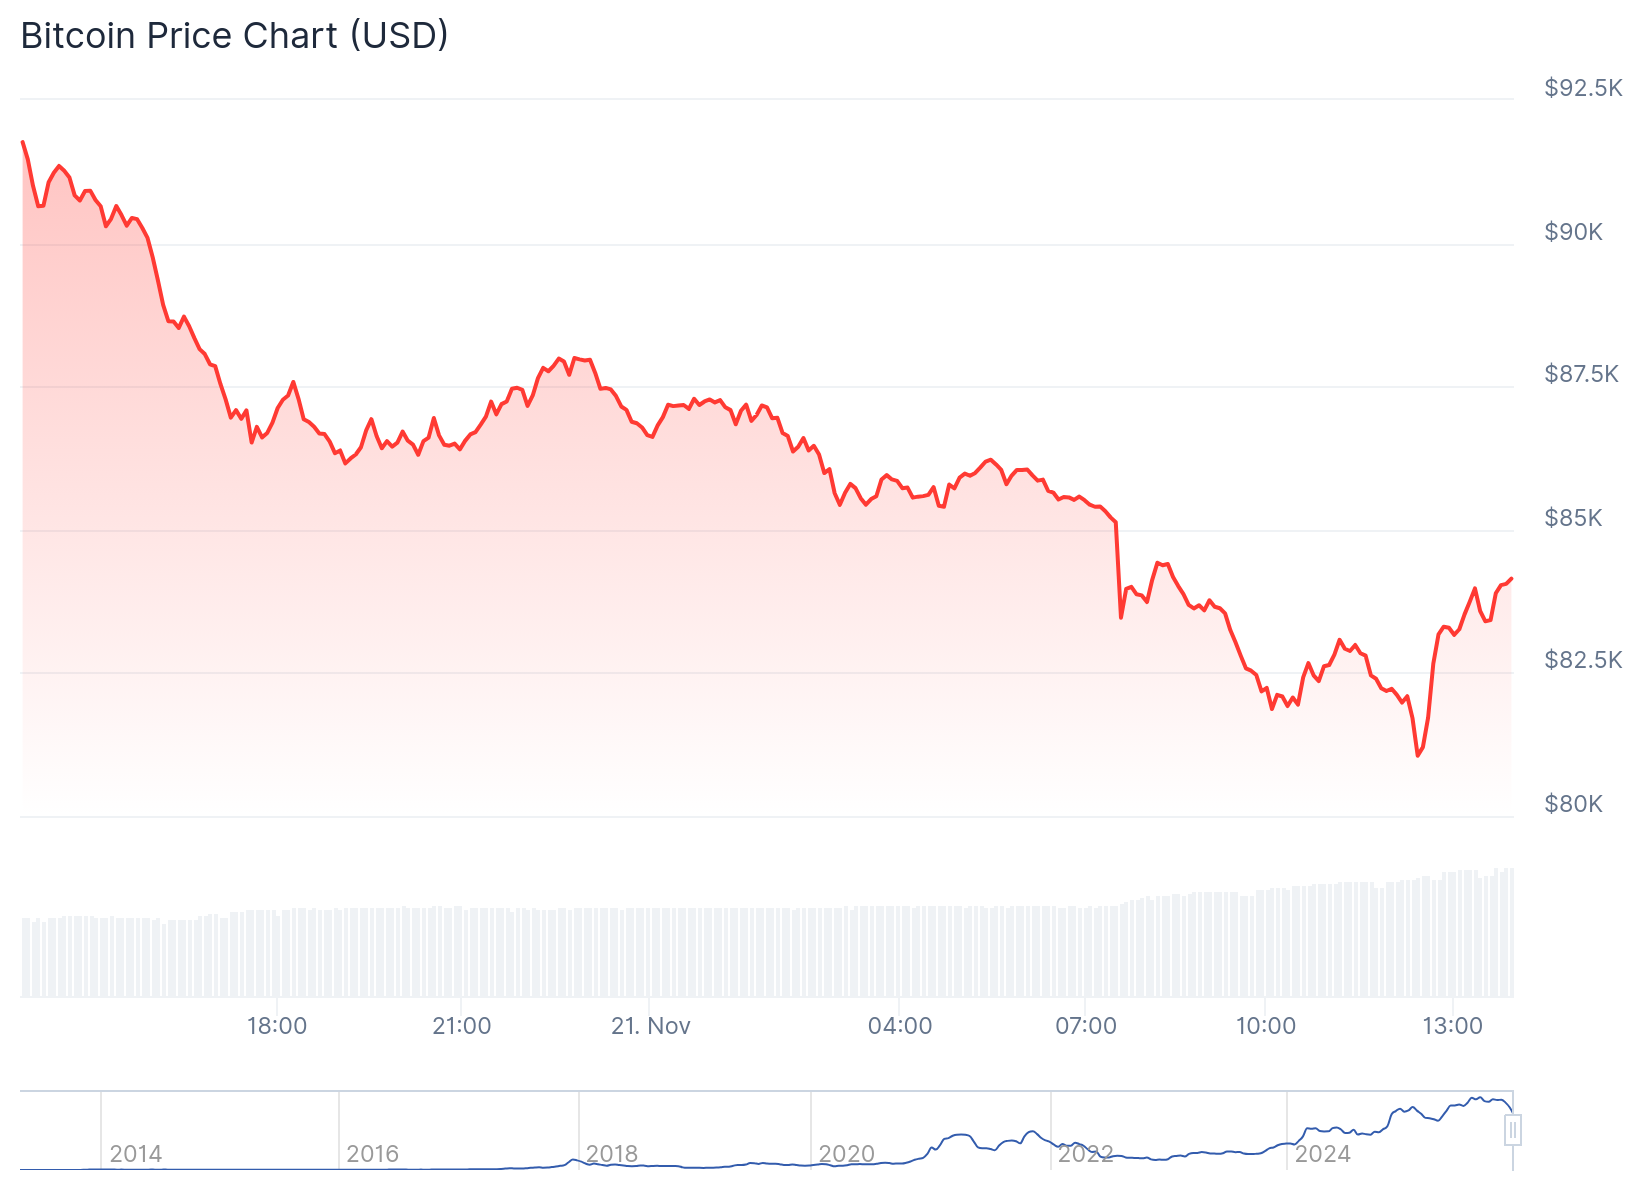1644x1200 pixels.
Task: Click the 2016 label in the navigator
Action: [x=373, y=1154]
